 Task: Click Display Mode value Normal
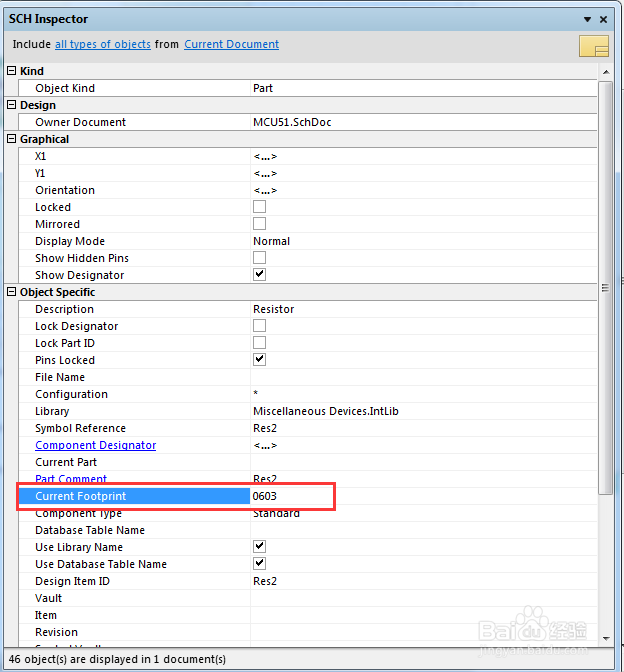[423, 241]
